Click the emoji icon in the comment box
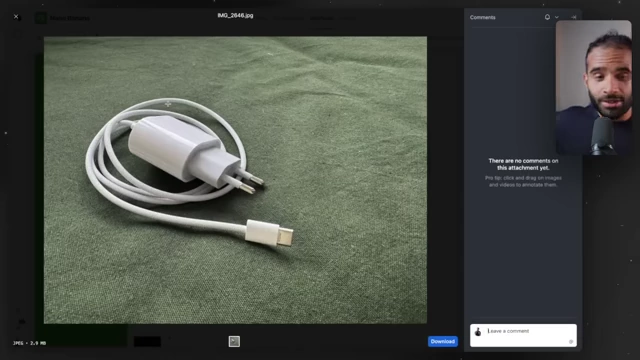 pyautogui.click(x=571, y=342)
